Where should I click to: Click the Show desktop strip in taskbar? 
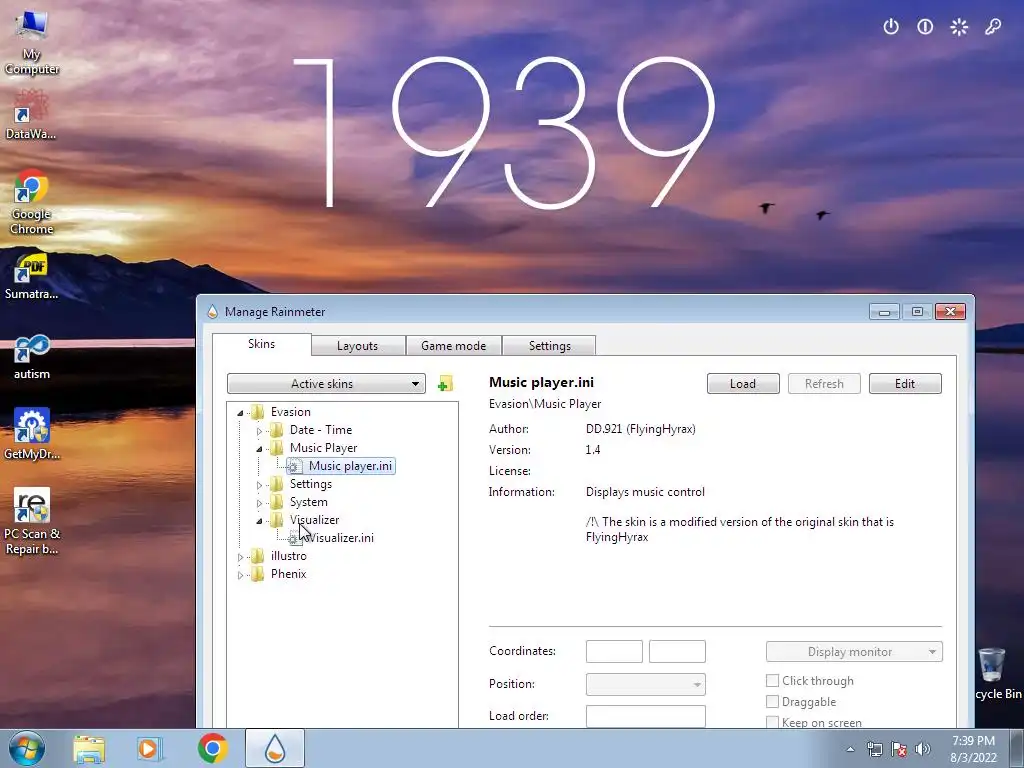click(x=1016, y=748)
